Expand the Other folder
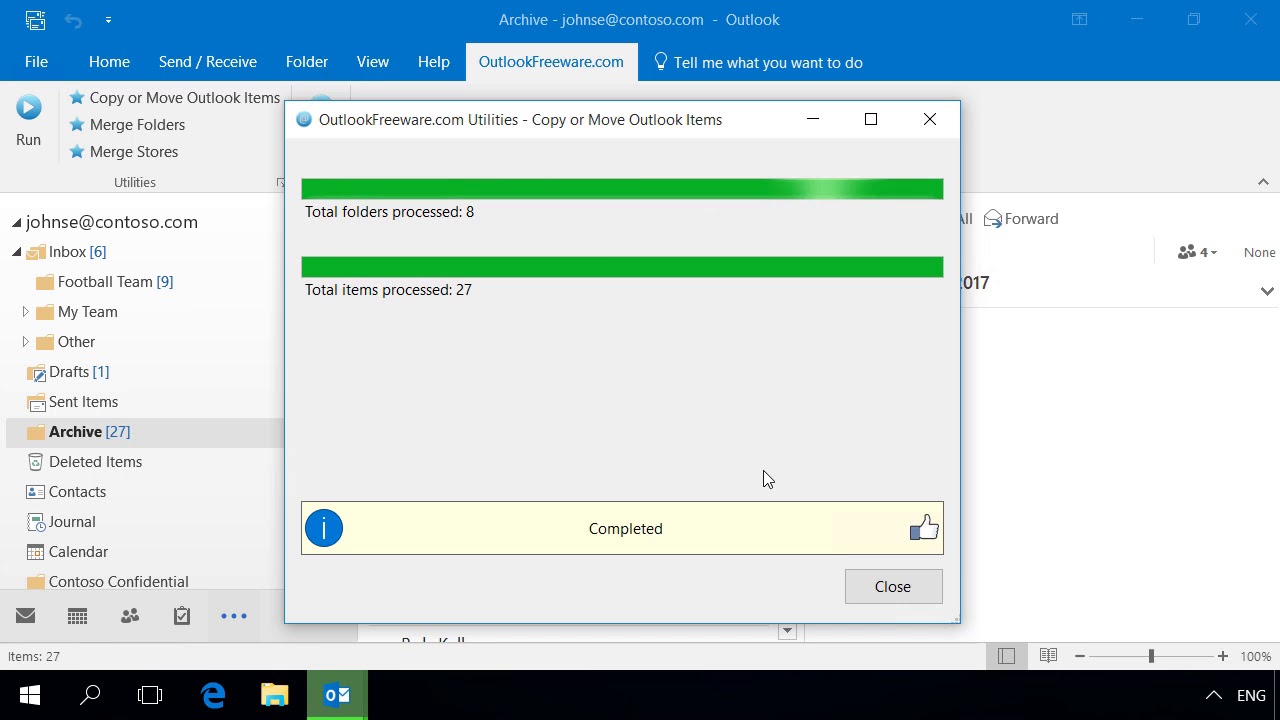Viewport: 1280px width, 720px height. coord(25,342)
